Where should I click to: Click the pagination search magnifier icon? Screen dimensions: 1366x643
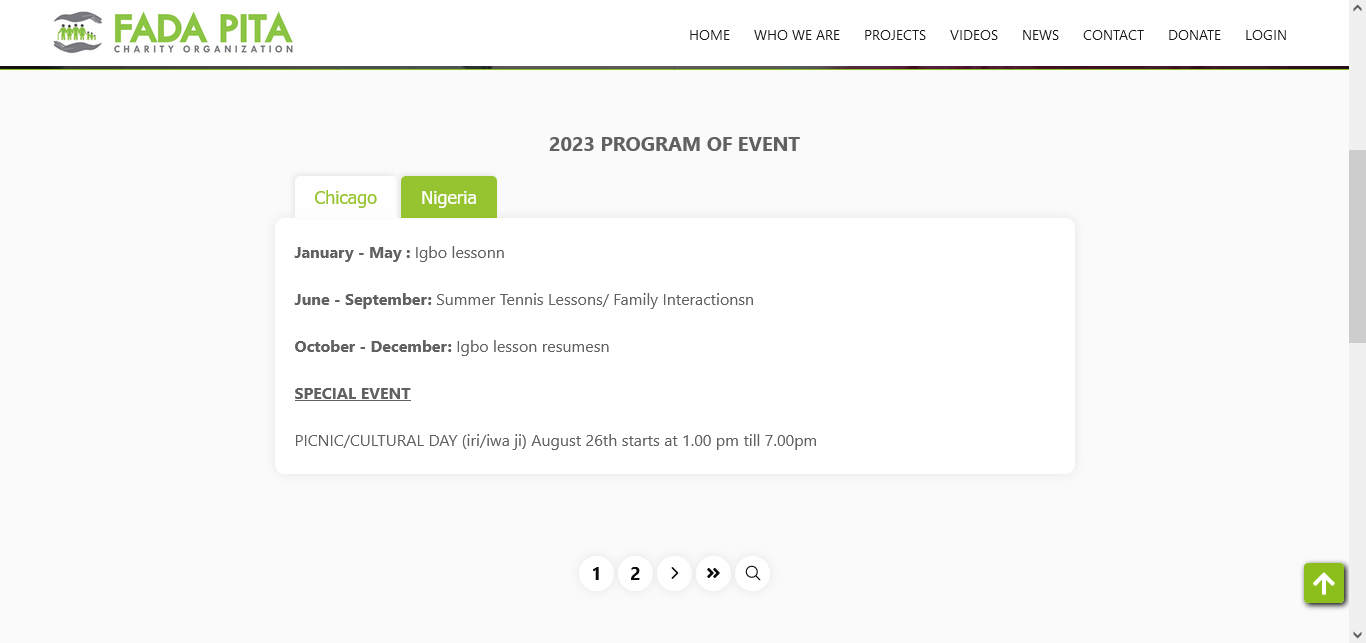tap(753, 574)
